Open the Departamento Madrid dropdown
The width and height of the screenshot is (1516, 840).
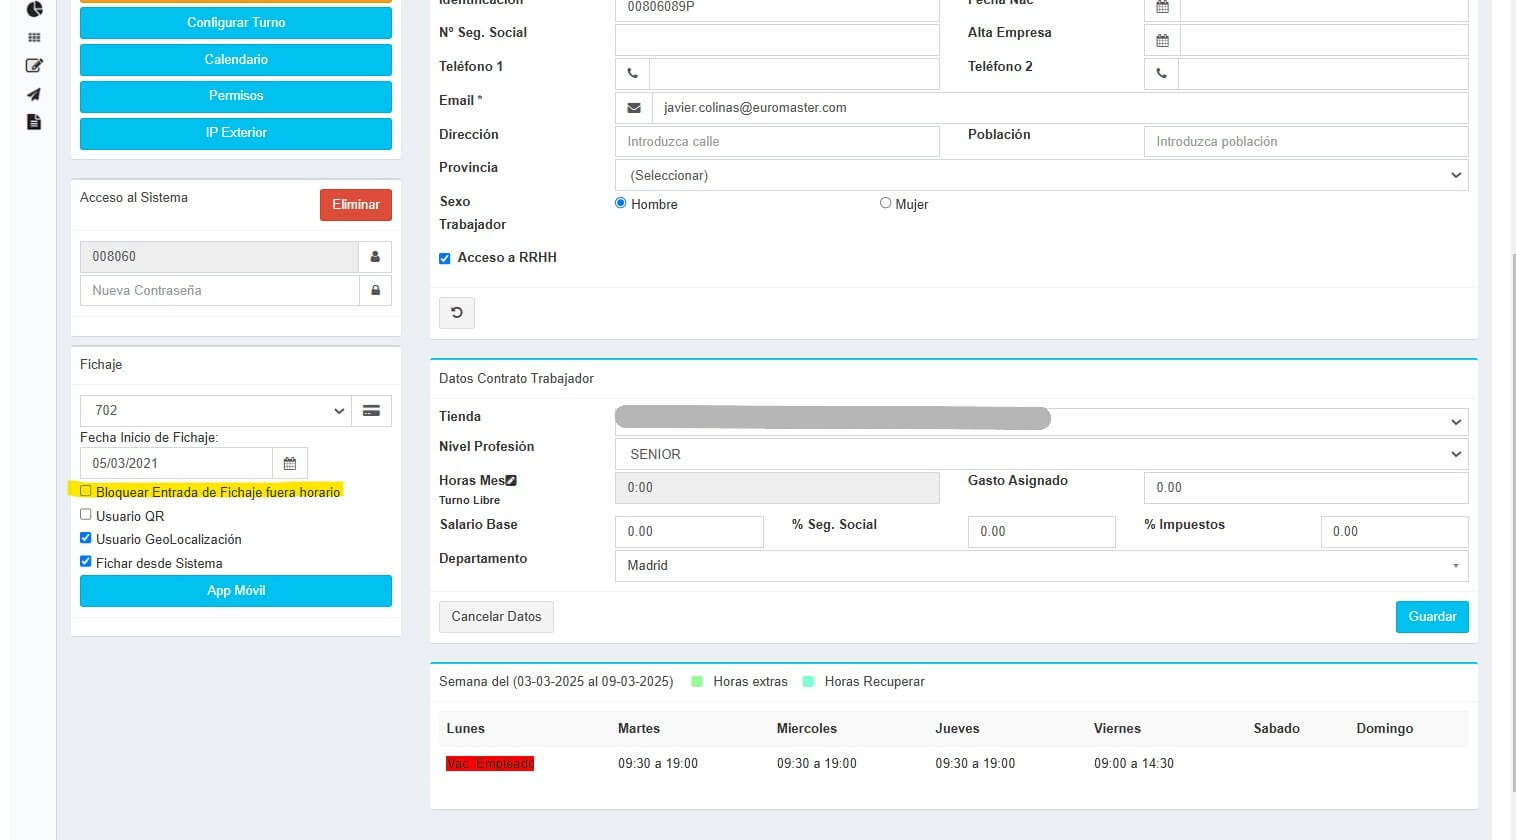(1040, 565)
